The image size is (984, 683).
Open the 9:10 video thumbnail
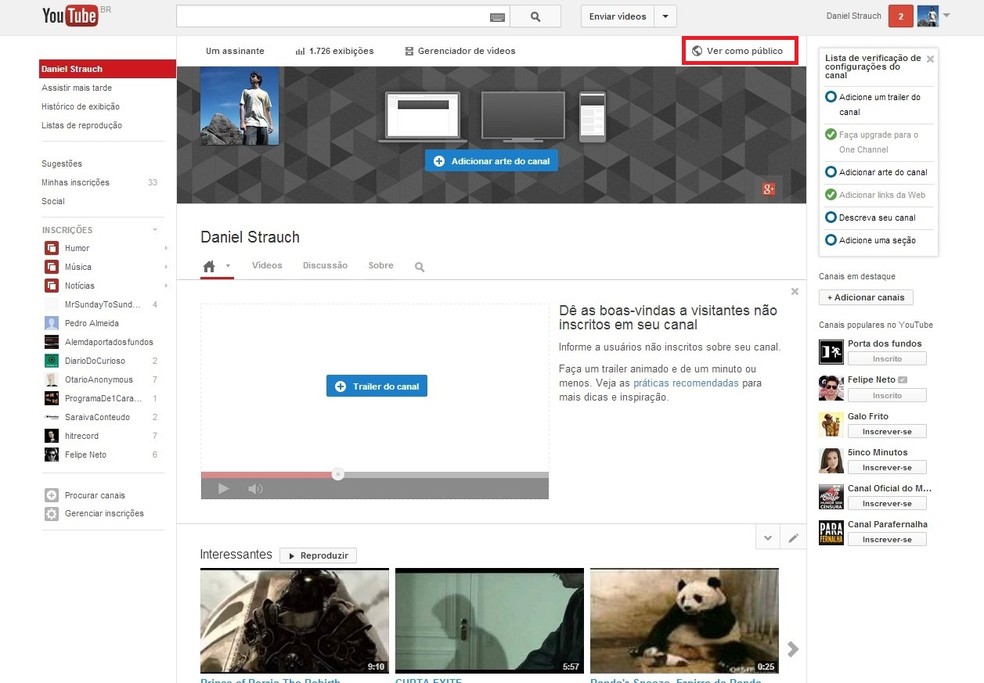[294, 621]
